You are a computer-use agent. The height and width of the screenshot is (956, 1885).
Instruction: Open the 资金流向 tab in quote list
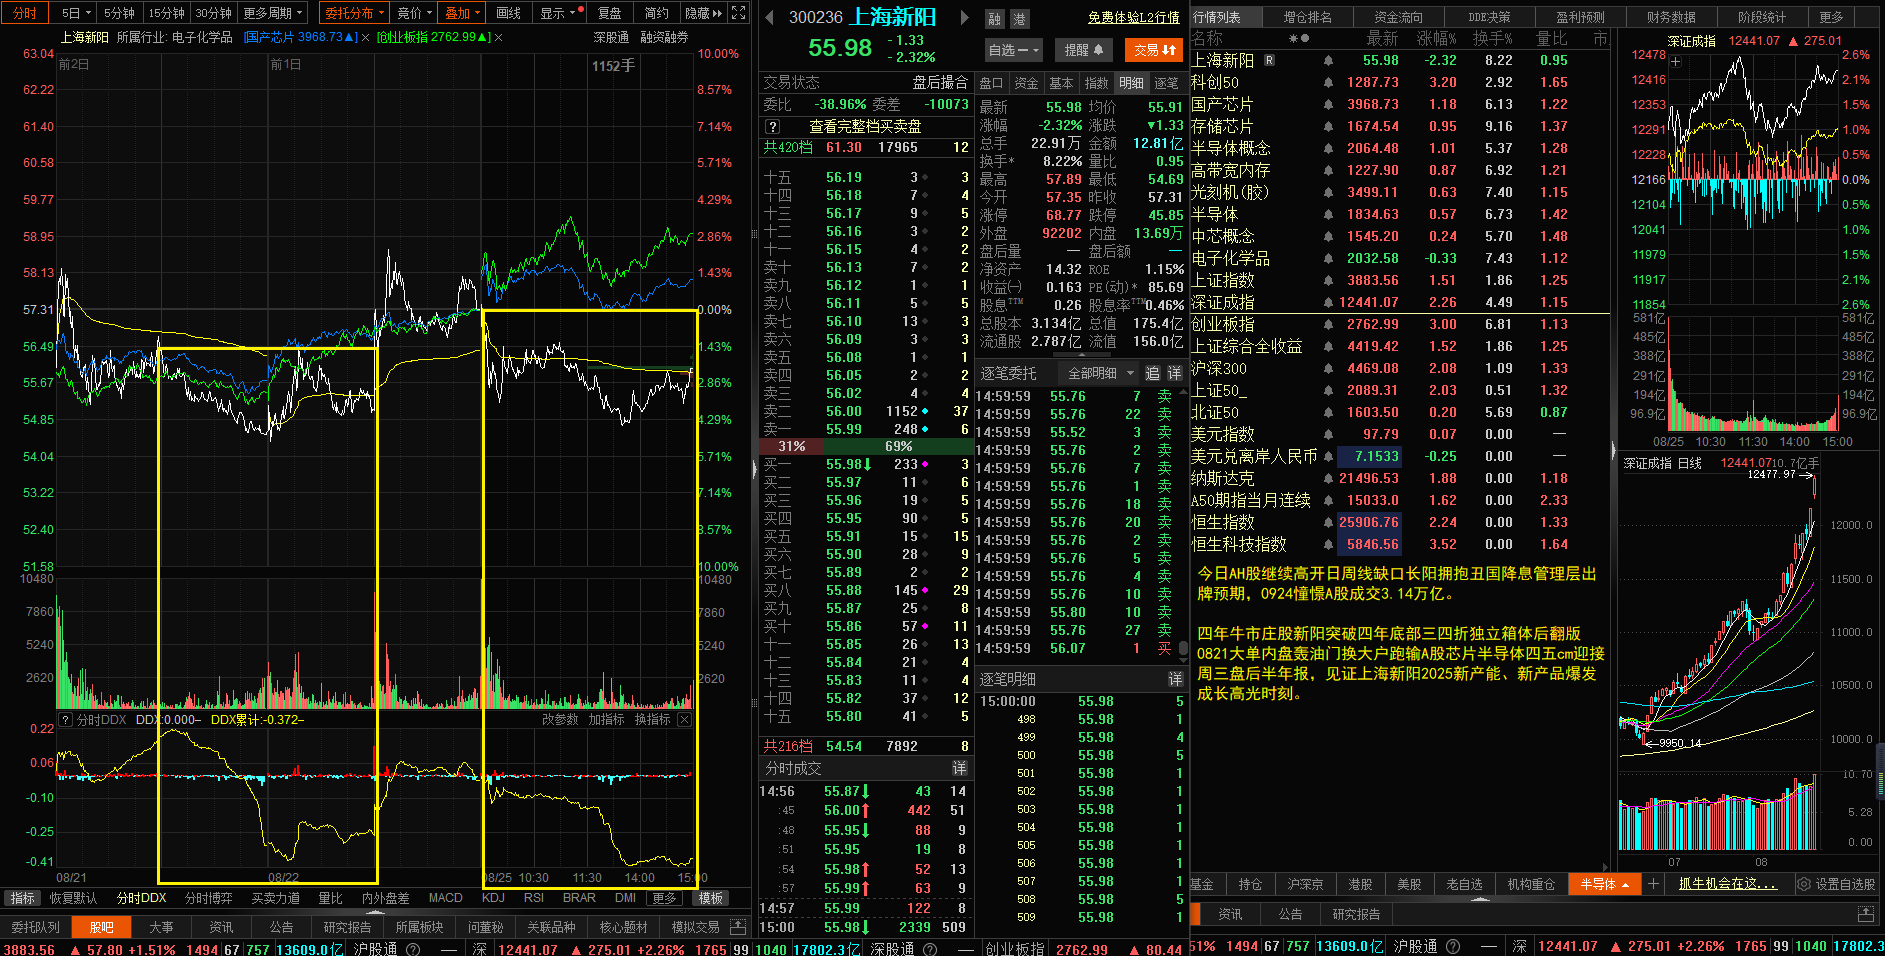coord(1398,17)
